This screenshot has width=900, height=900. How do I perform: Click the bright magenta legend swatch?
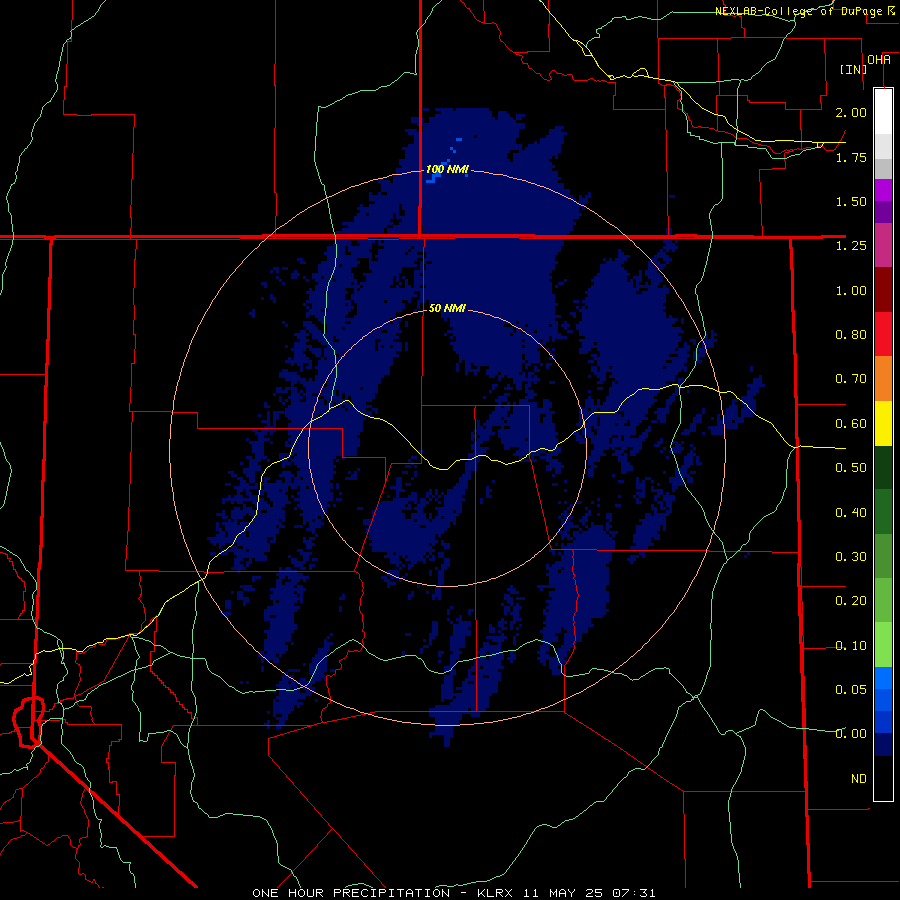coord(883,190)
